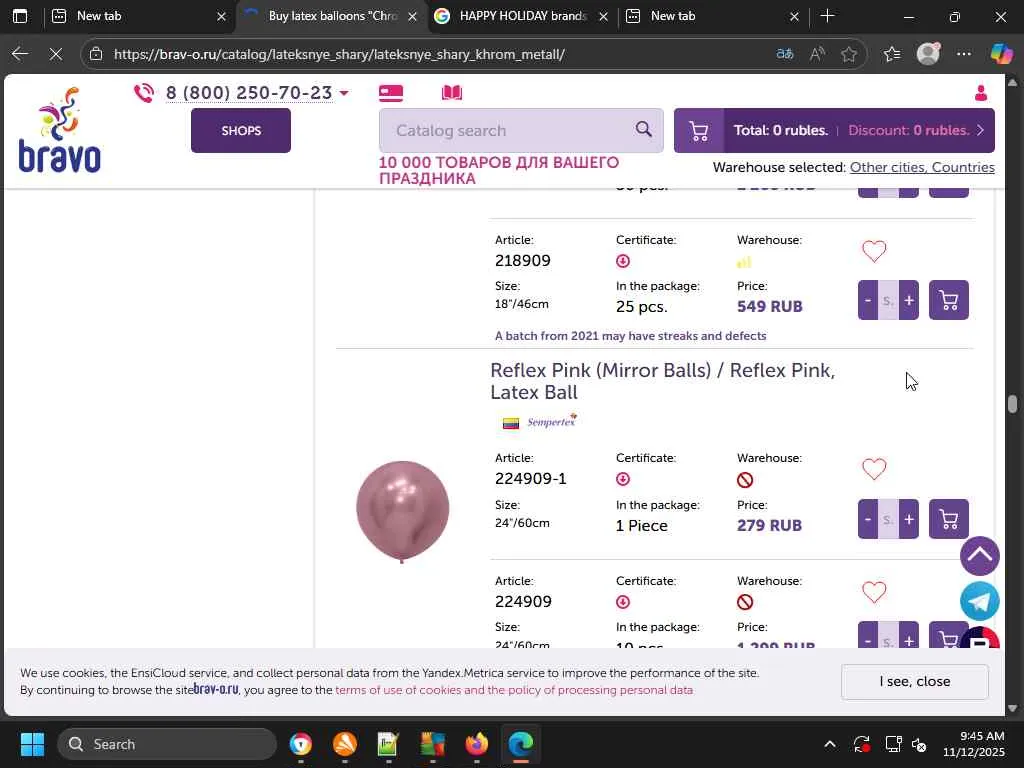Add article 218909 to cart

pos(948,300)
